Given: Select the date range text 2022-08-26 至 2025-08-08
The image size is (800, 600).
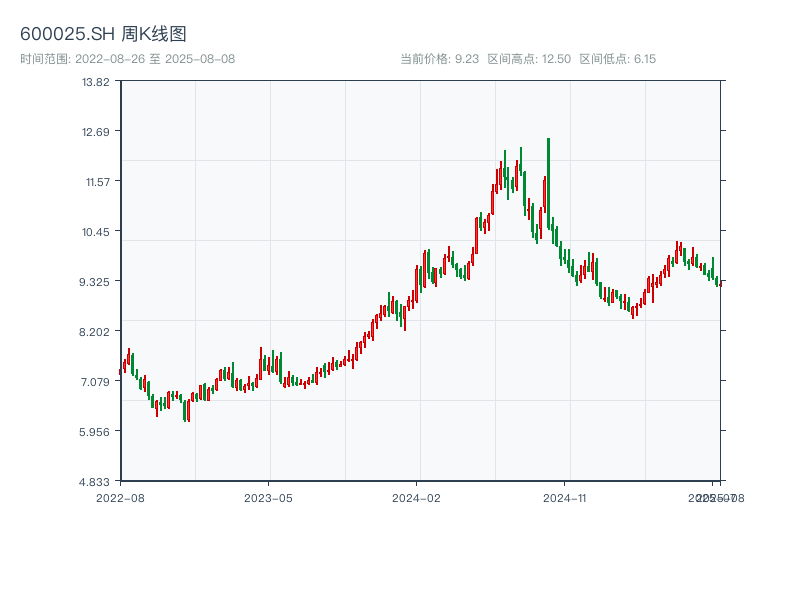Looking at the screenshot, I should tap(155, 59).
